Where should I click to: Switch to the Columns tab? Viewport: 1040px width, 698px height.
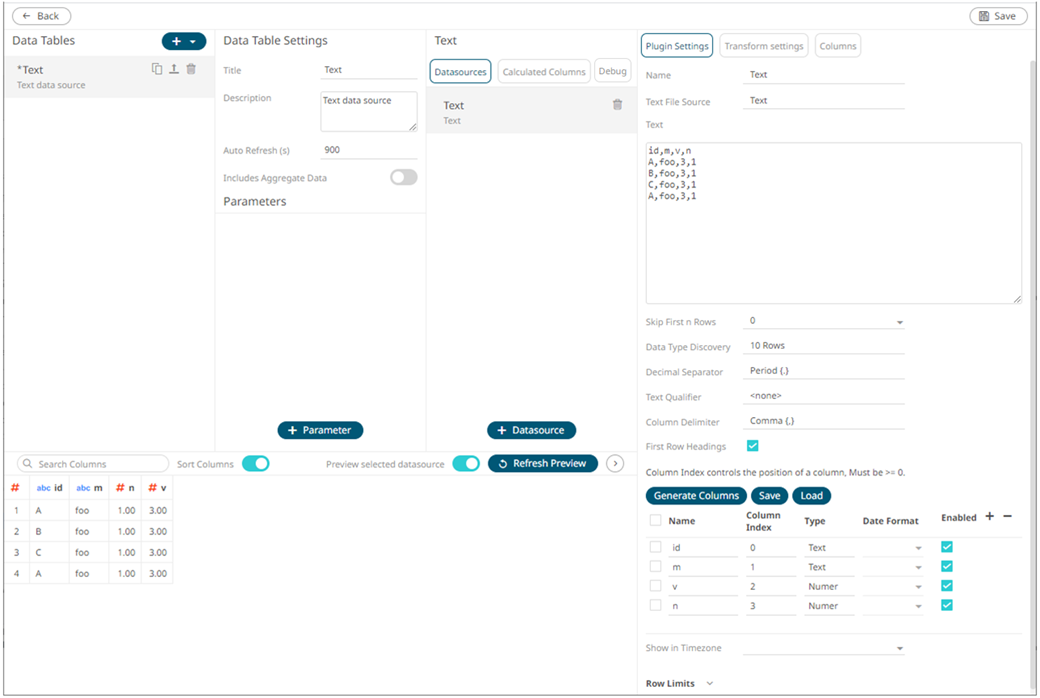tap(838, 46)
